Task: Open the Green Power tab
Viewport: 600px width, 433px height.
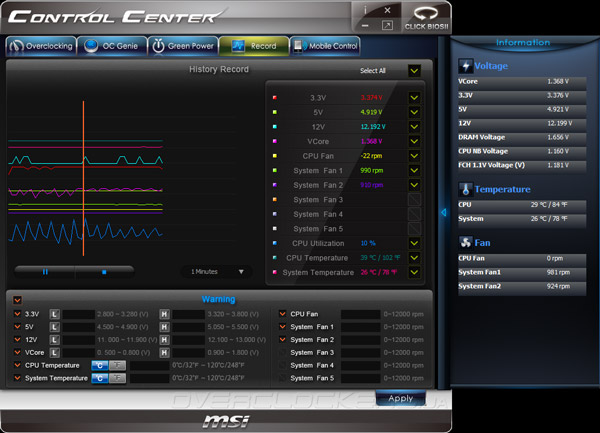Action: point(183,46)
